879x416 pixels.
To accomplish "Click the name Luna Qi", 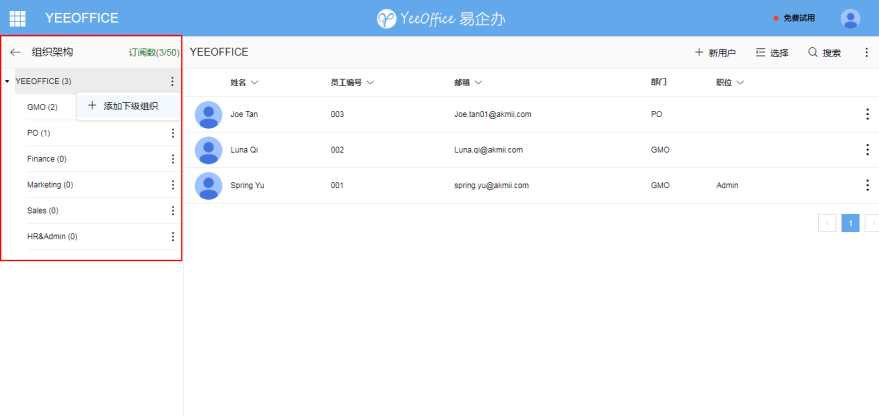I will tap(244, 150).
